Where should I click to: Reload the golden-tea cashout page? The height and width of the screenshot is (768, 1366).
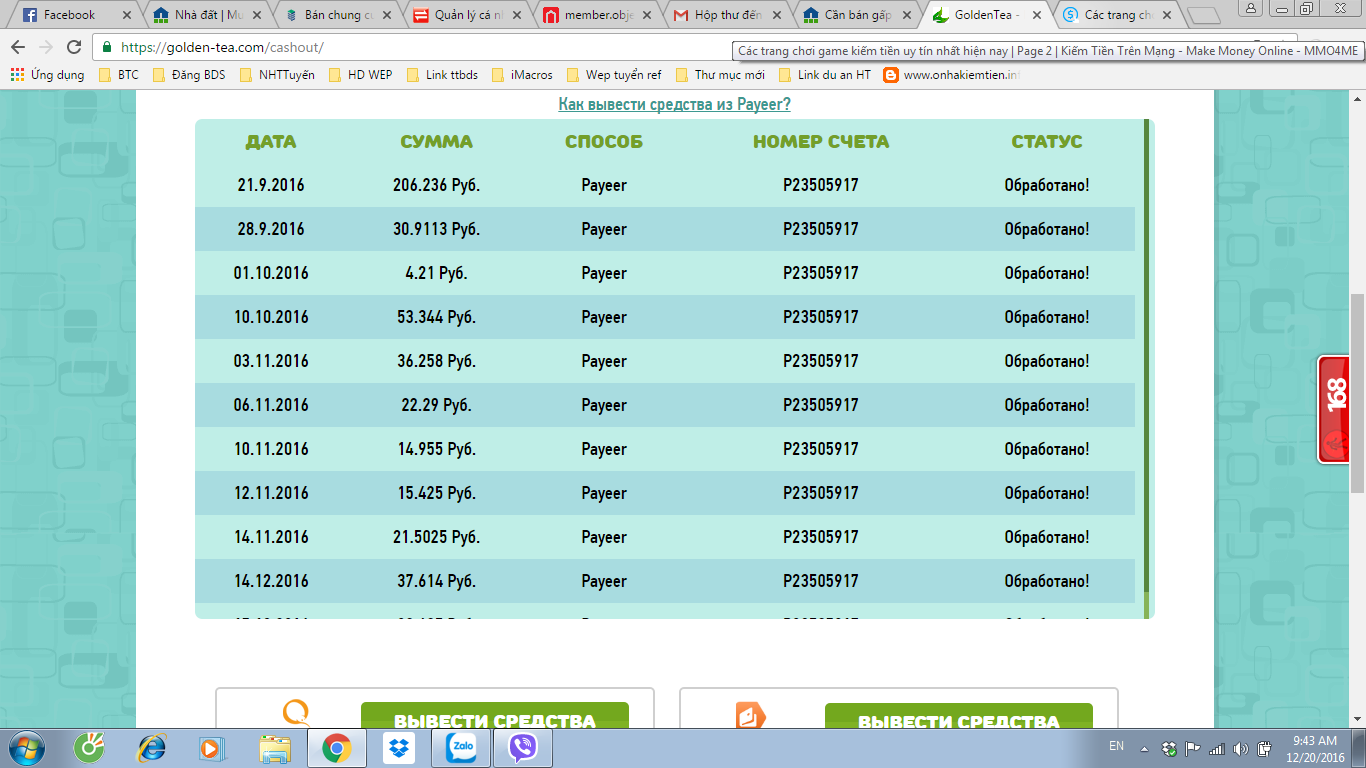pyautogui.click(x=74, y=47)
